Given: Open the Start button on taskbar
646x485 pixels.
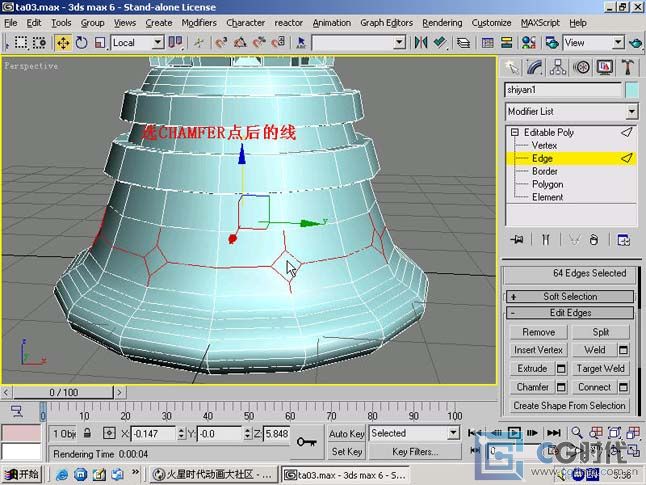Looking at the screenshot, I should pyautogui.click(x=22, y=475).
